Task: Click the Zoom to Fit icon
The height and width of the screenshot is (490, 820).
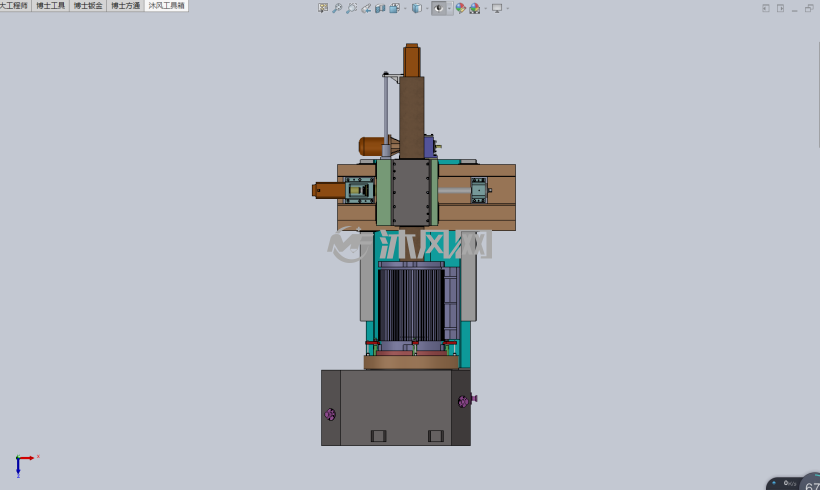Action: point(337,8)
